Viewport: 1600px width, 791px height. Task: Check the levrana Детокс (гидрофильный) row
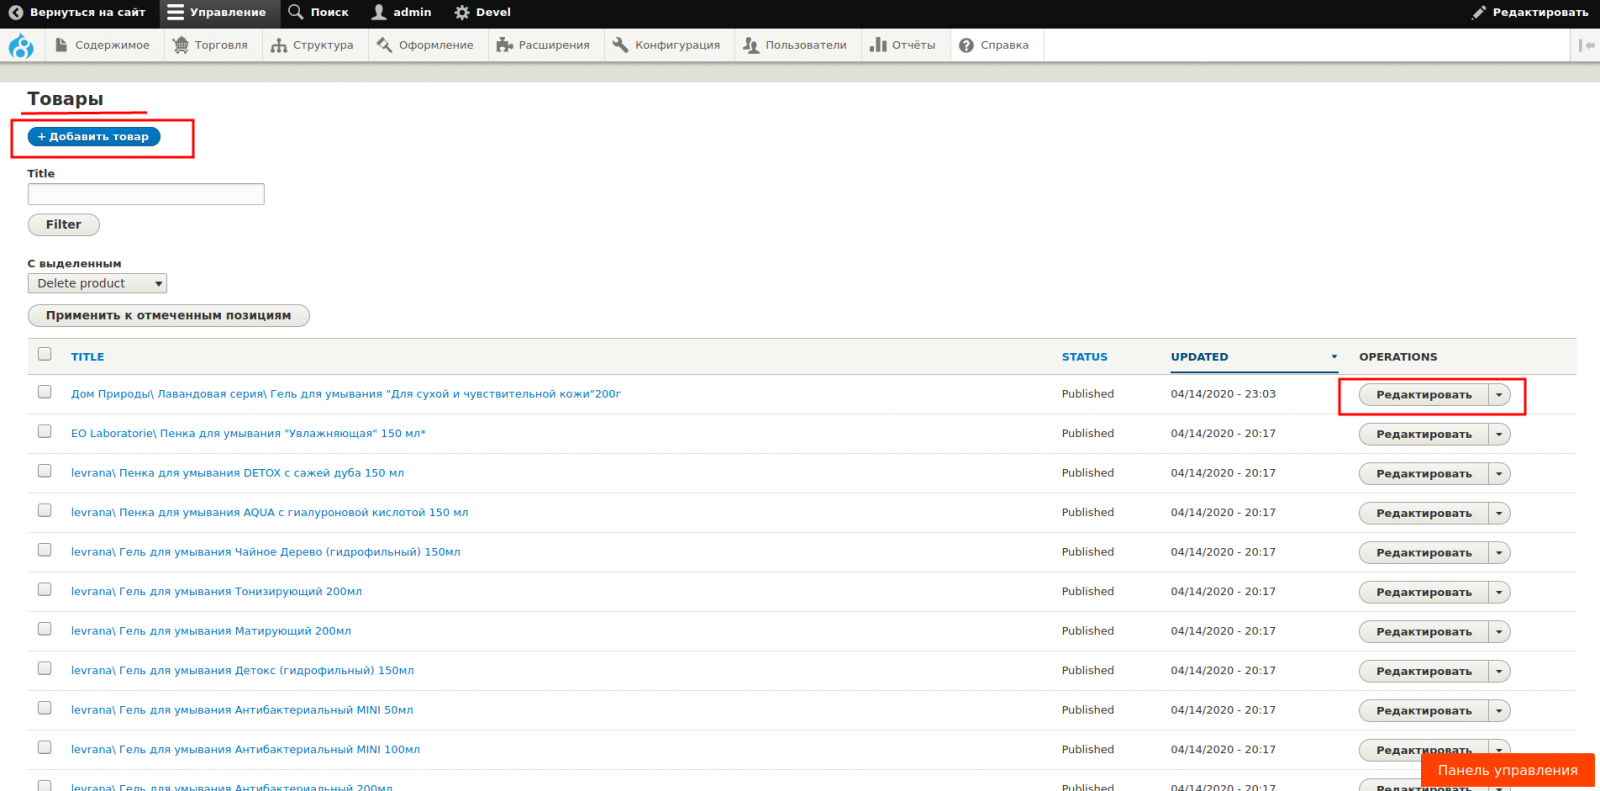44,668
